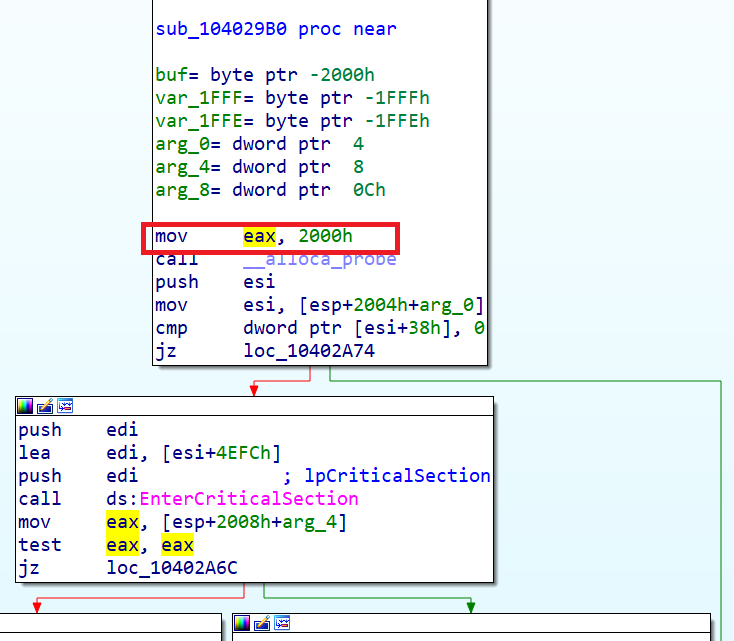The width and height of the screenshot is (734, 641).
Task: Follow jump target loc_10402A74
Action: tap(309, 351)
